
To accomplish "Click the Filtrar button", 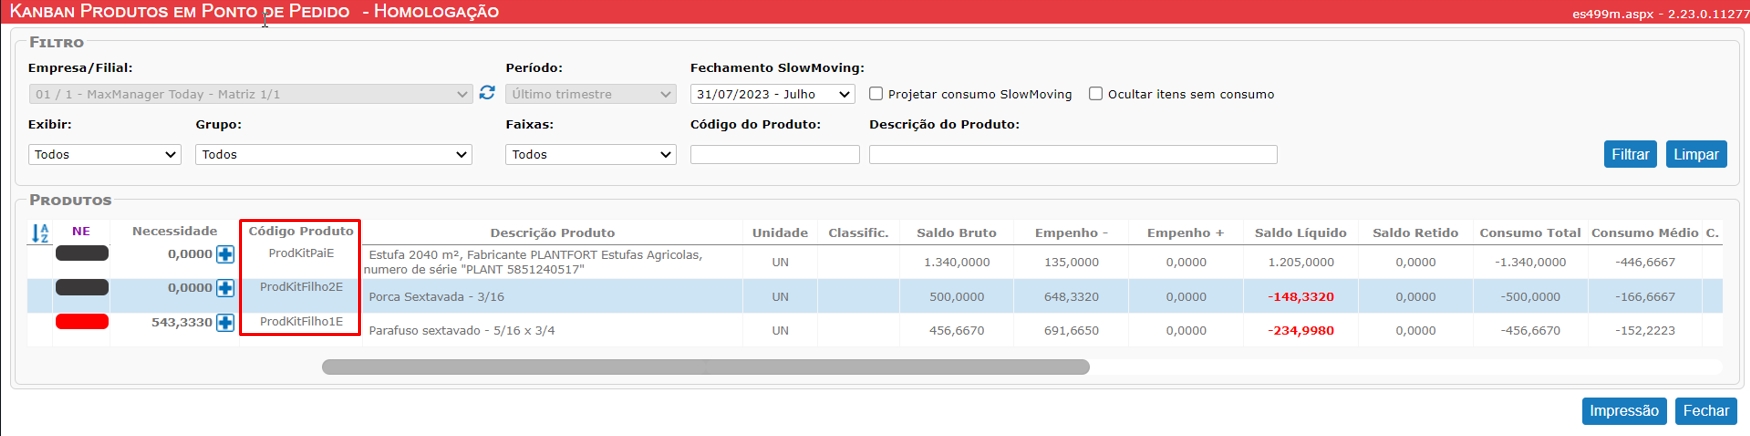I will click(1630, 154).
